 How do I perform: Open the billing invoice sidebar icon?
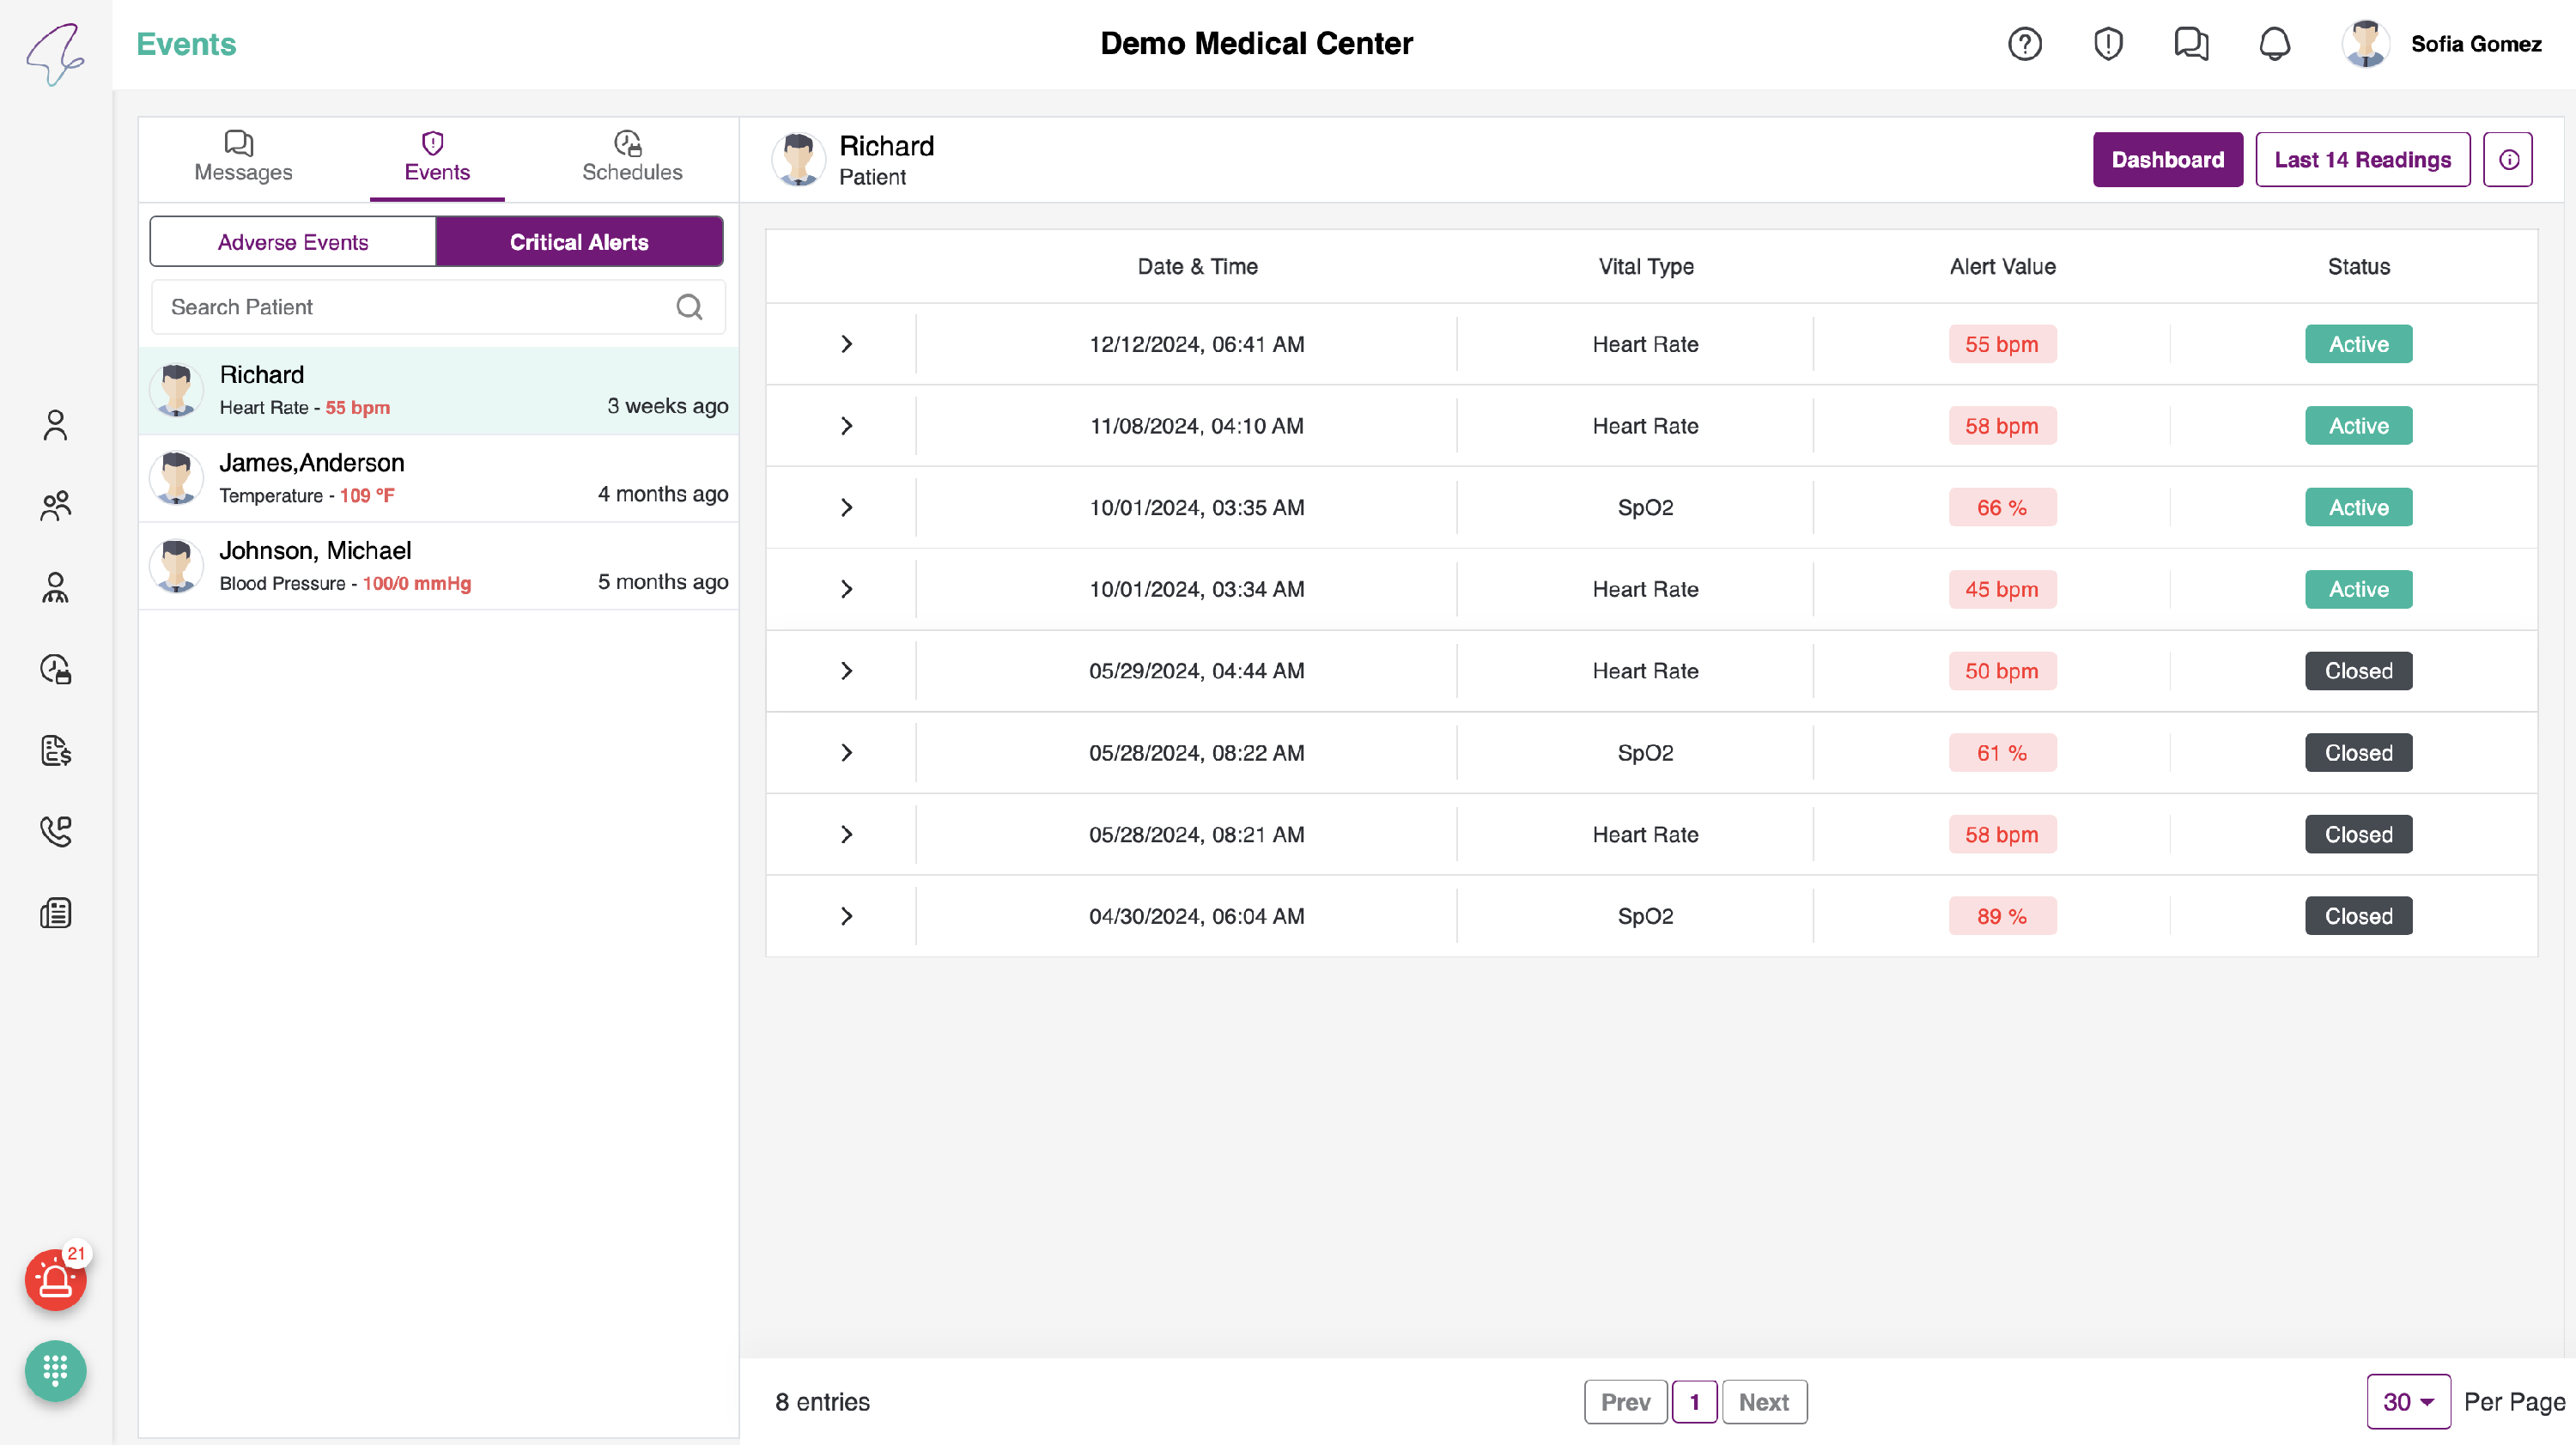pos(55,750)
